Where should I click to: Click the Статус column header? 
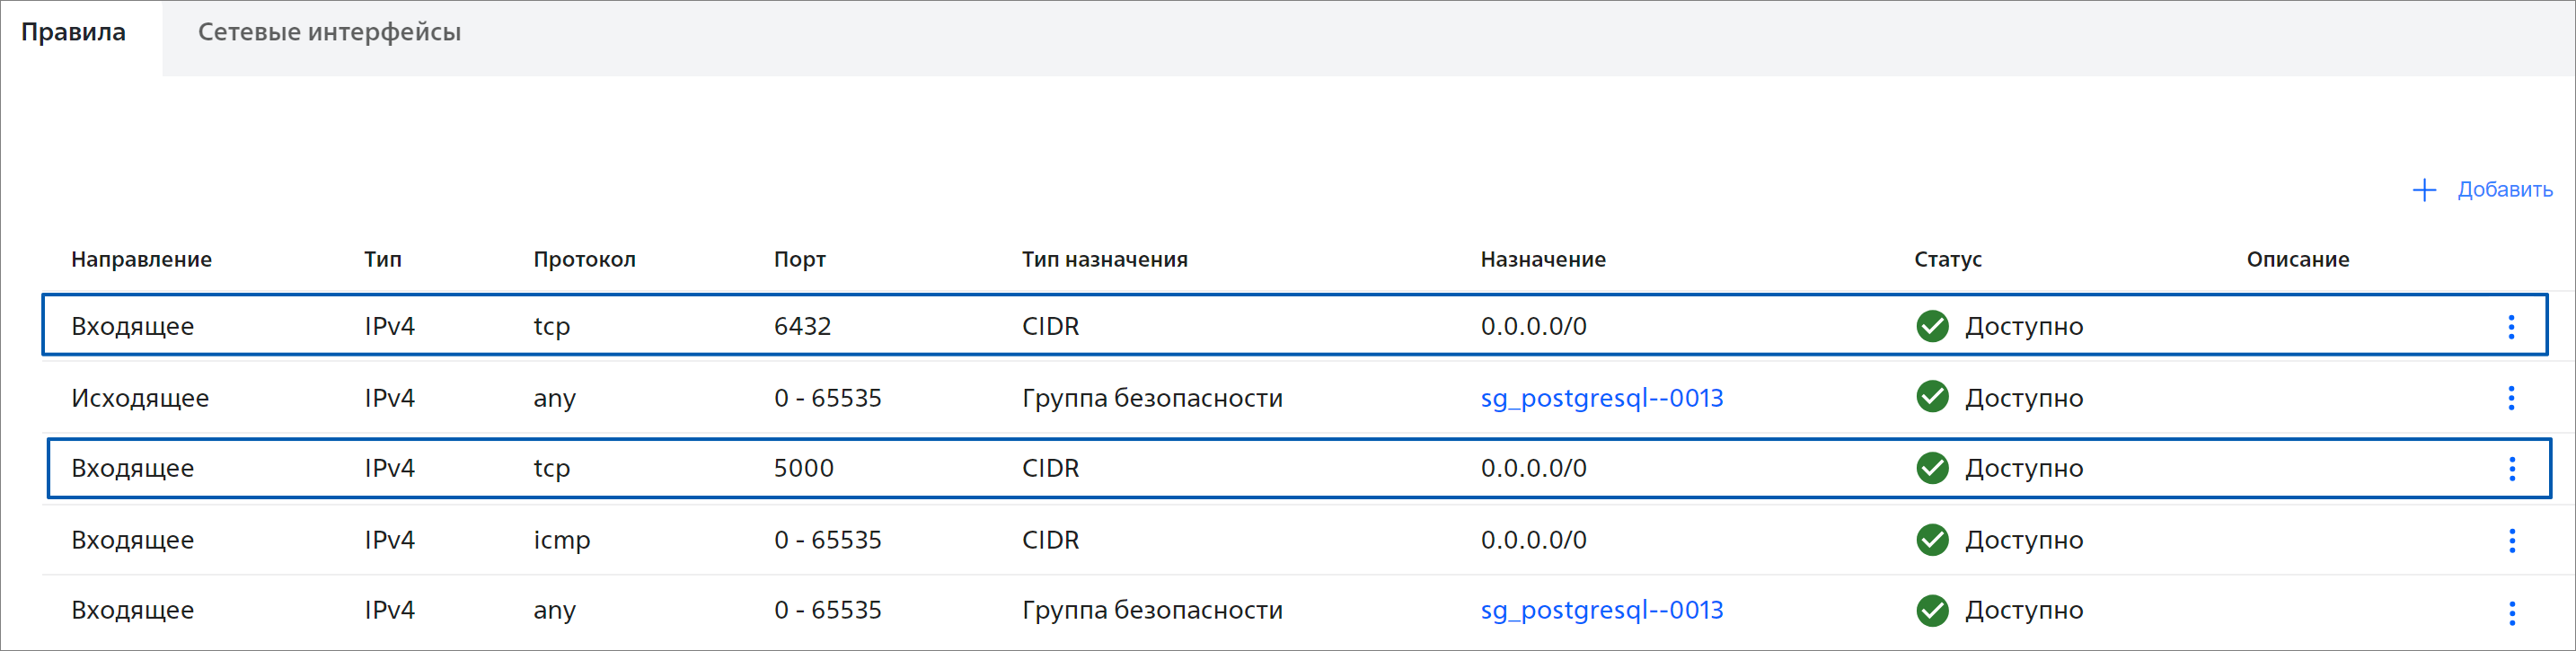1948,259
